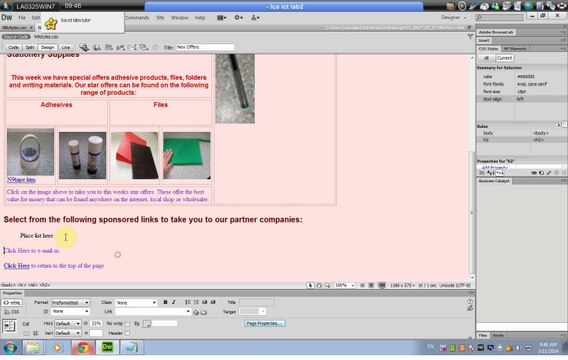Select the h2 rule in Rules list
The image size is (568, 360).
[521, 139]
